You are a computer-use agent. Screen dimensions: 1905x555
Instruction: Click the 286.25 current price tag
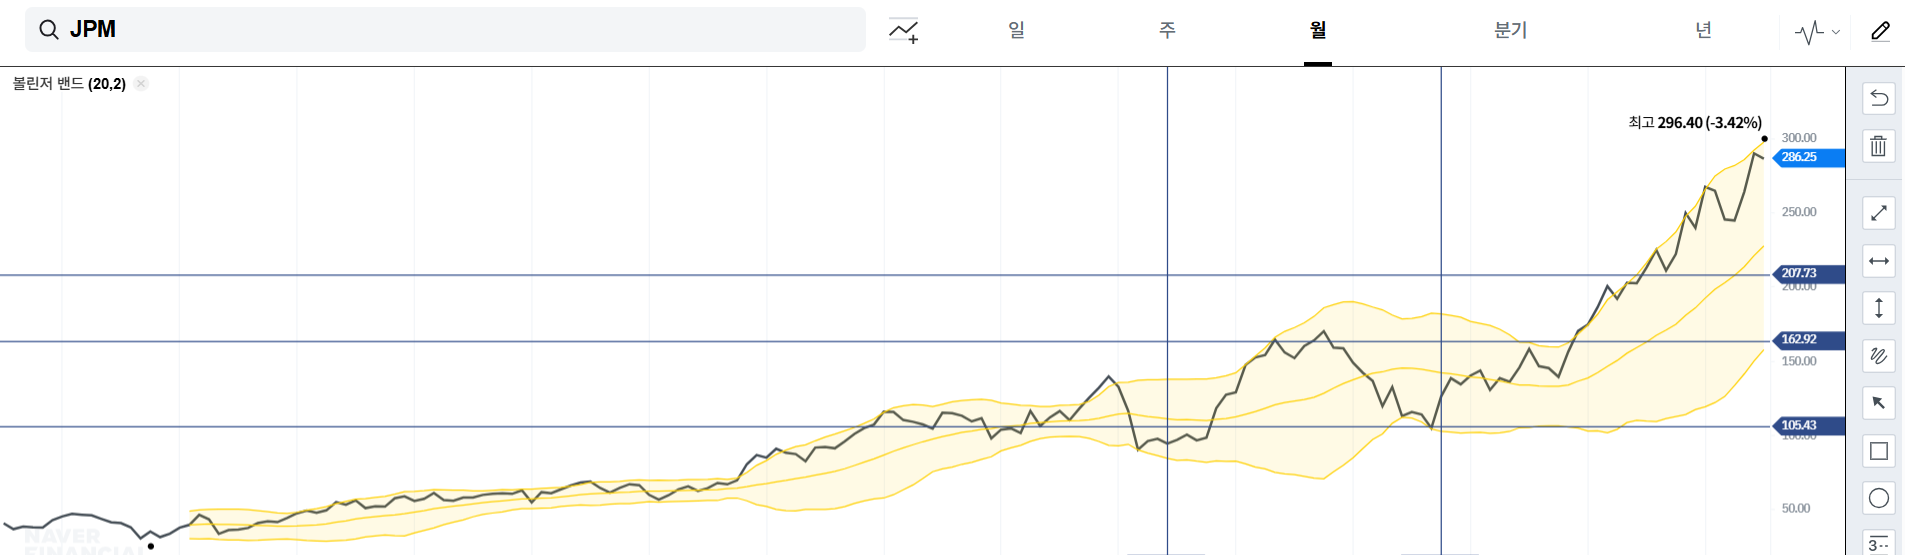(x=1808, y=157)
